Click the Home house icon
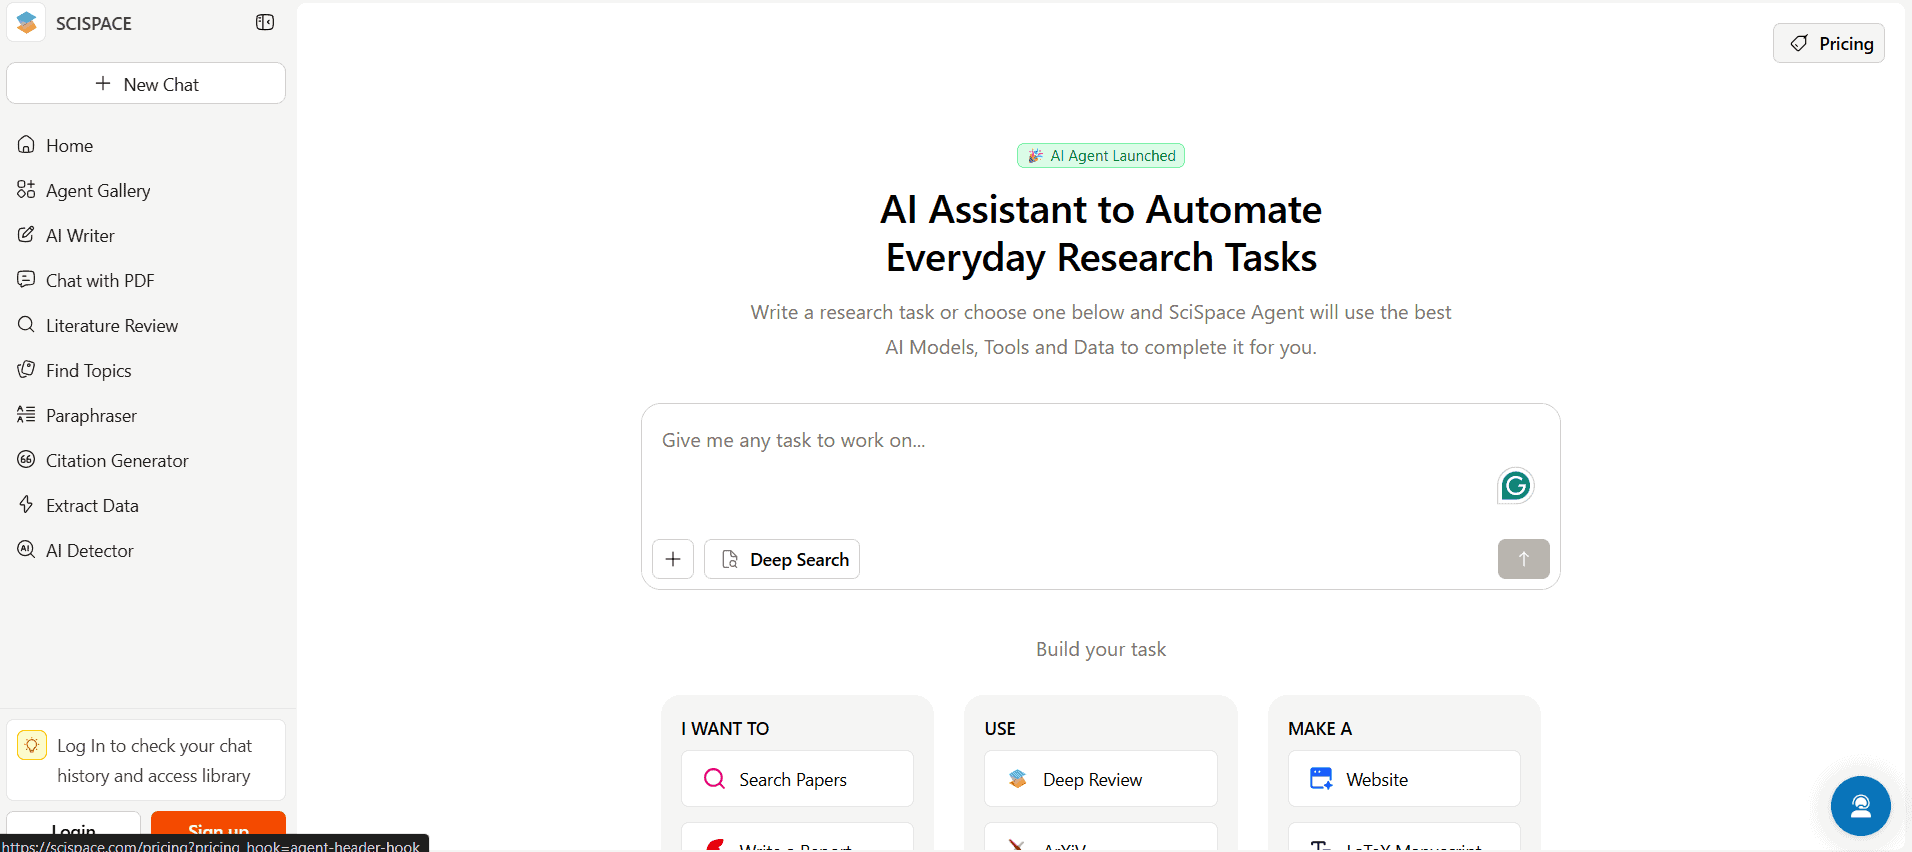1912x852 pixels. point(26,144)
